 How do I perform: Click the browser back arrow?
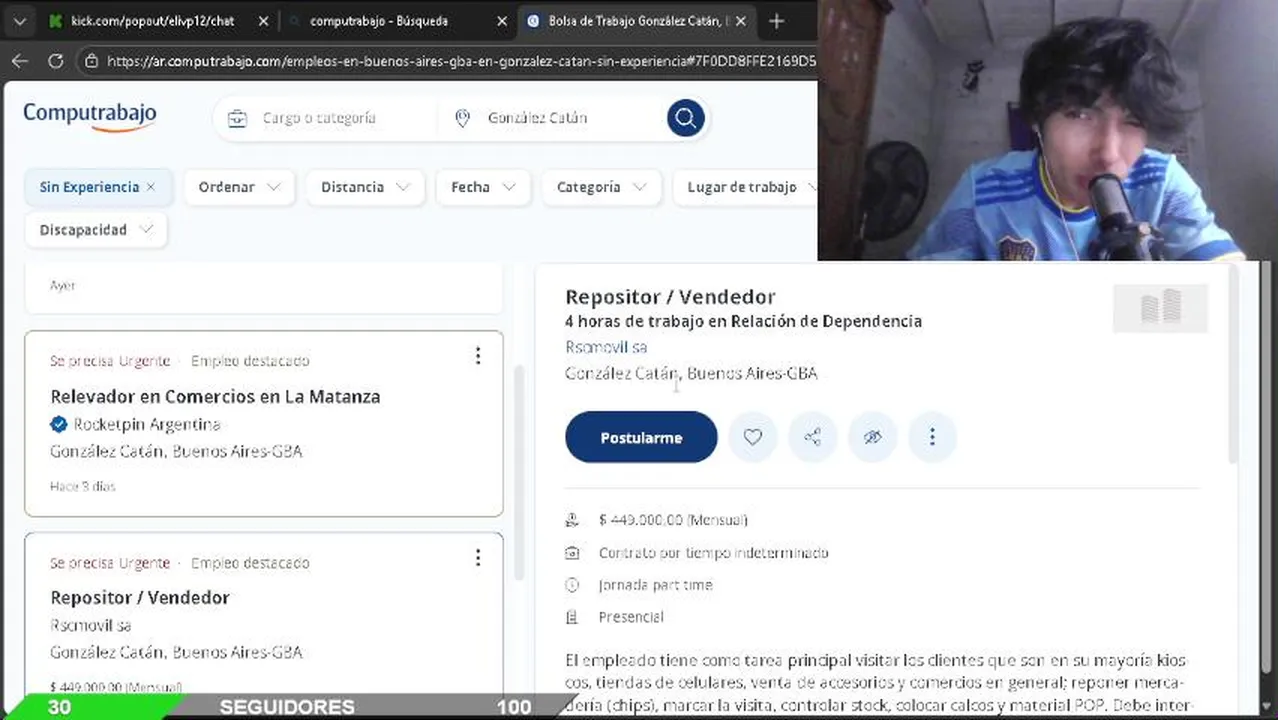click(19, 61)
